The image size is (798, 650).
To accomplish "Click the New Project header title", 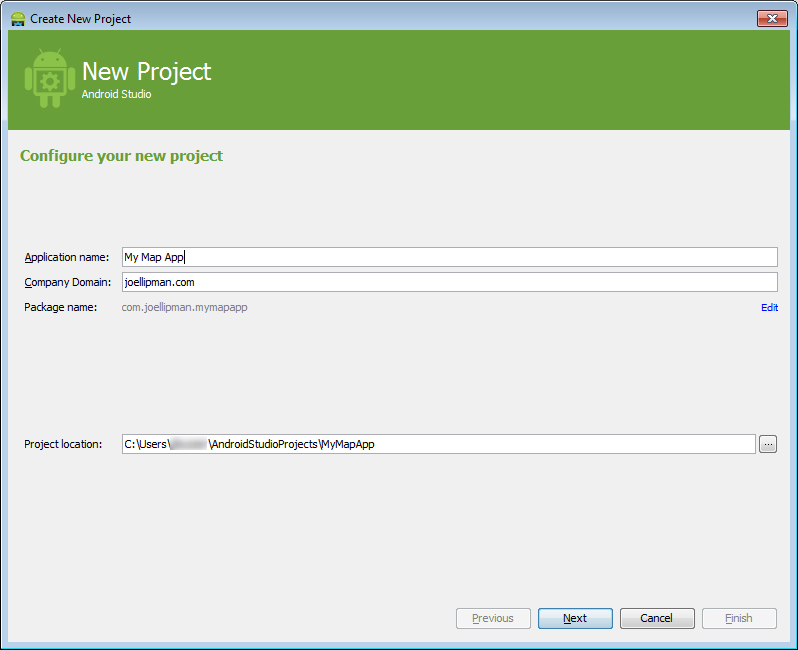I will point(146,72).
